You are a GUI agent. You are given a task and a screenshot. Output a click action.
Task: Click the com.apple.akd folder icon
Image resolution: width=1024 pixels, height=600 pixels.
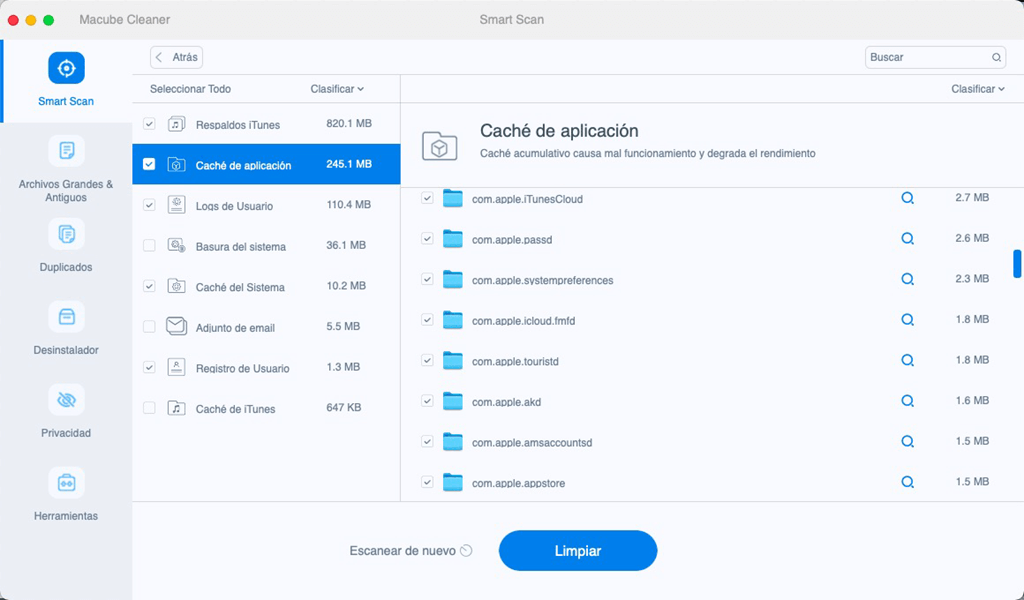[453, 401]
